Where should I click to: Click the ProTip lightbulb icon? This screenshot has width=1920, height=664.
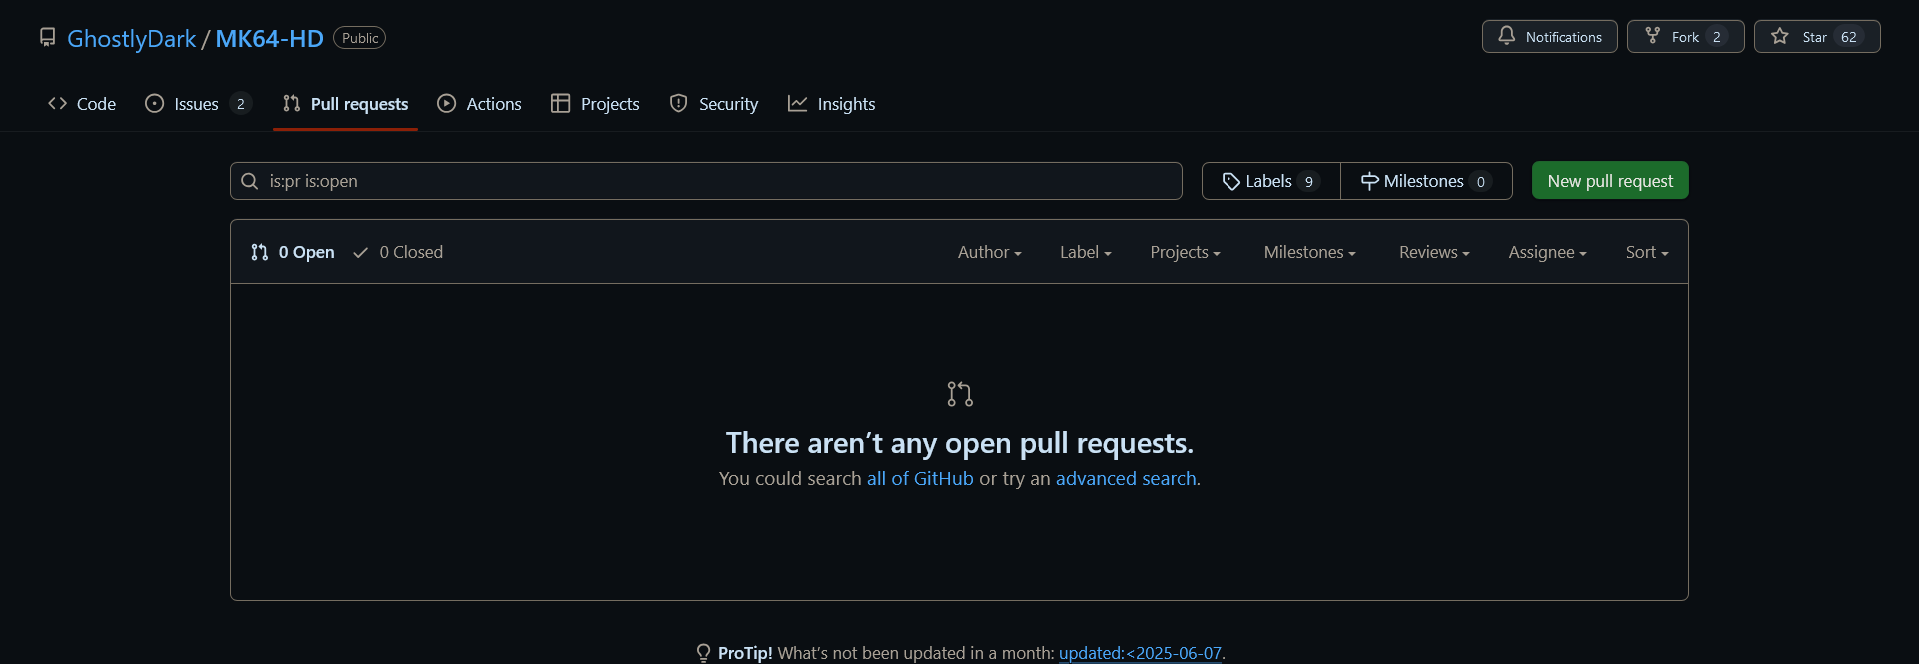click(x=704, y=653)
